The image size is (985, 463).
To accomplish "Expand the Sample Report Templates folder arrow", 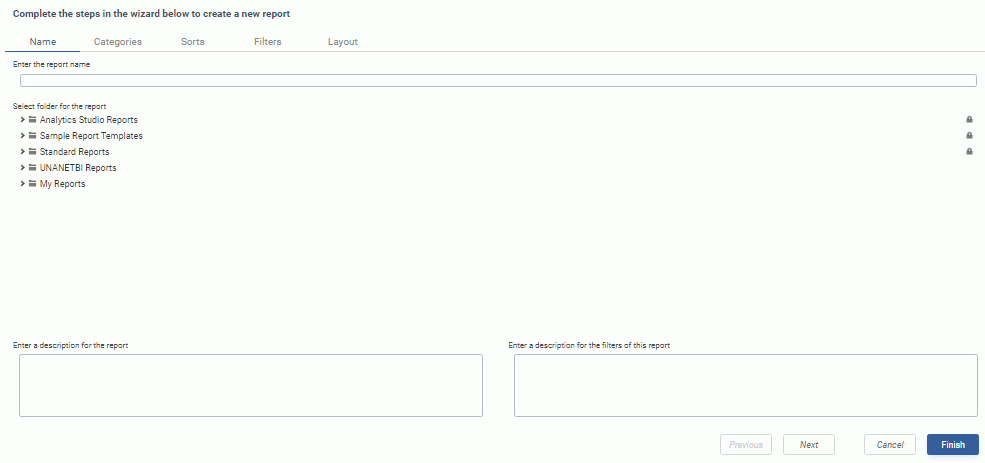I will pyautogui.click(x=23, y=136).
